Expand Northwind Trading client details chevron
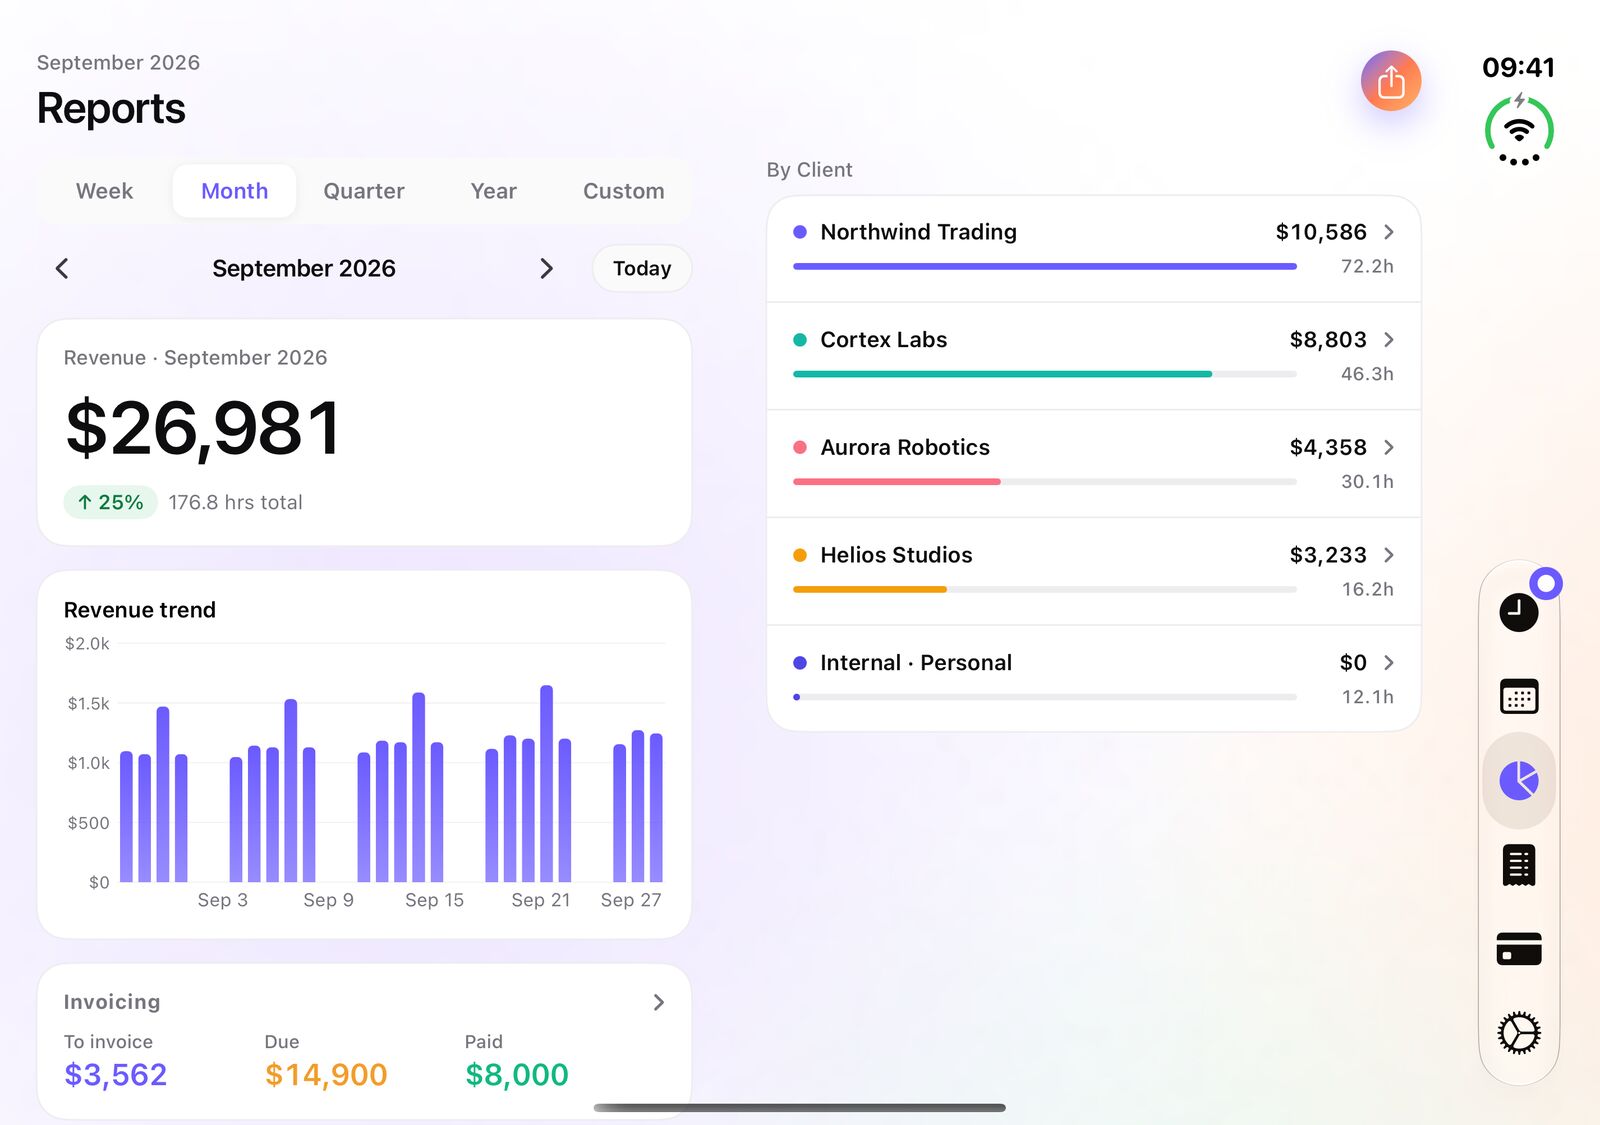The image size is (1600, 1125). click(1389, 232)
